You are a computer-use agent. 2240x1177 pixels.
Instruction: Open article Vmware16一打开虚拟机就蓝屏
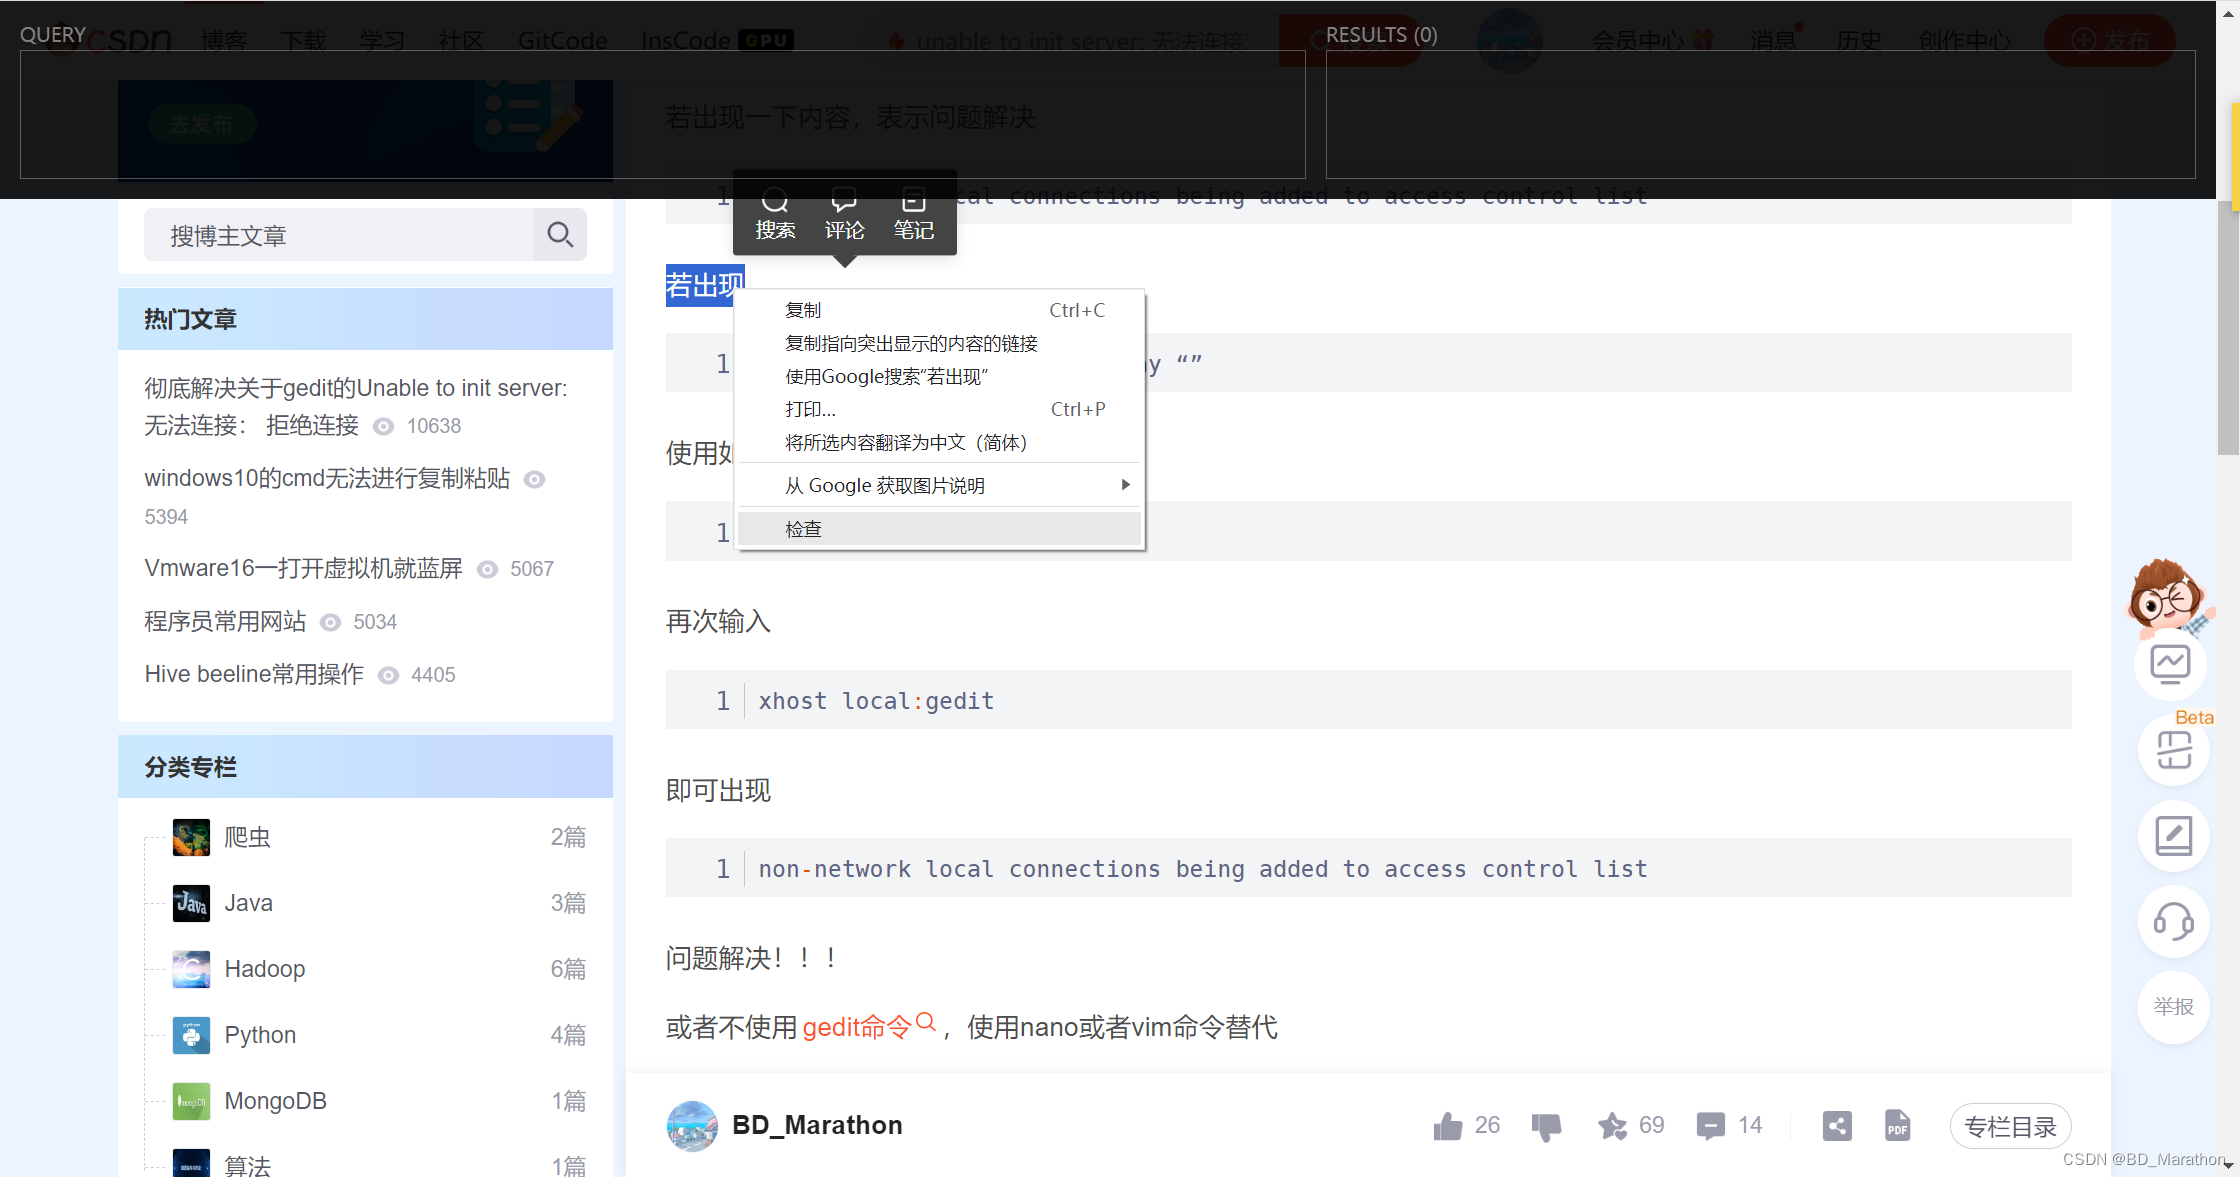(303, 568)
